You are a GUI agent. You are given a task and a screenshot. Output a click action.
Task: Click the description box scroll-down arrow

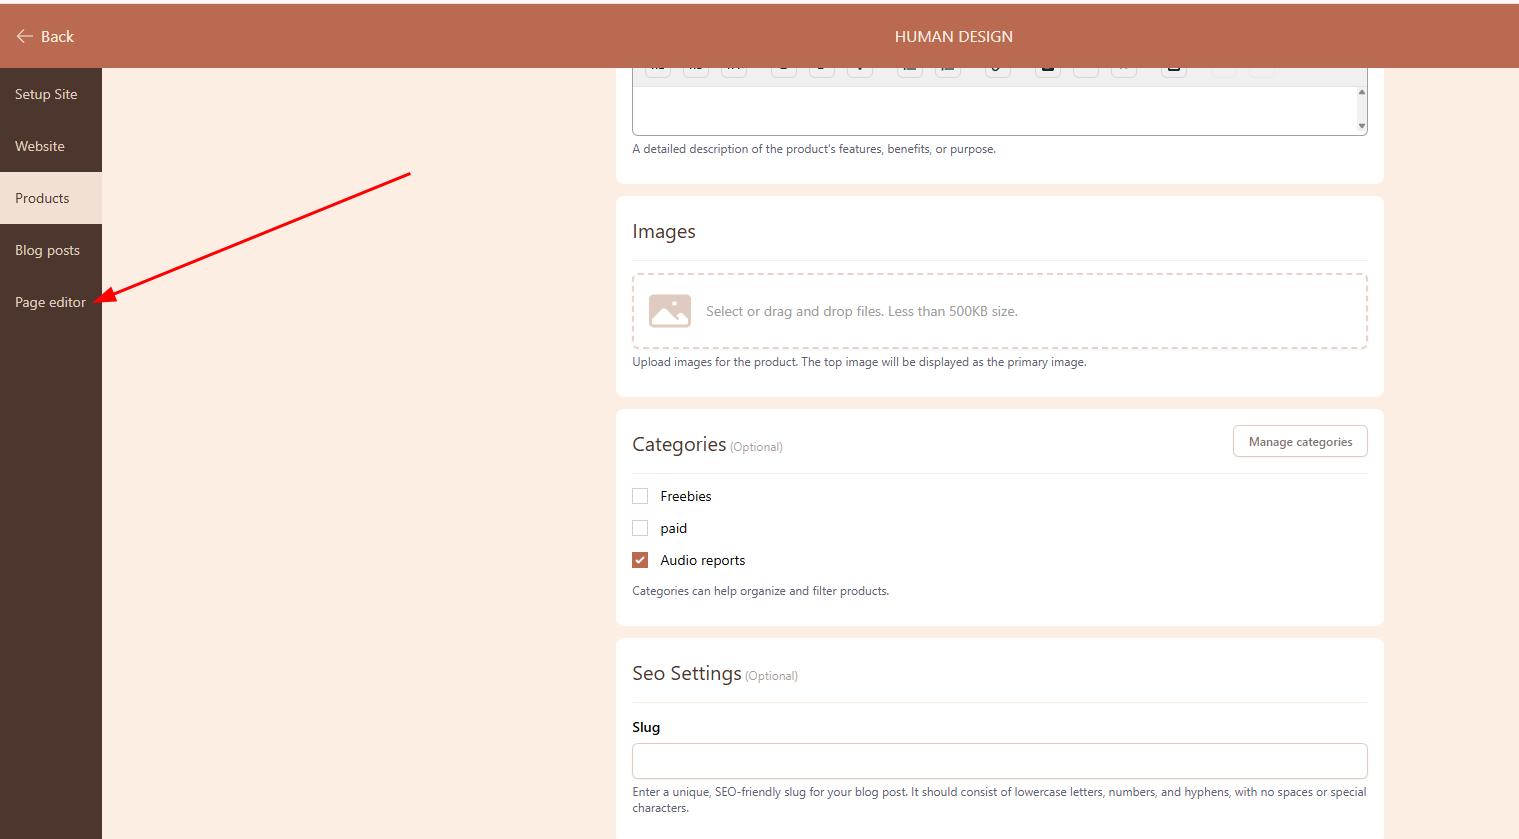pyautogui.click(x=1361, y=126)
